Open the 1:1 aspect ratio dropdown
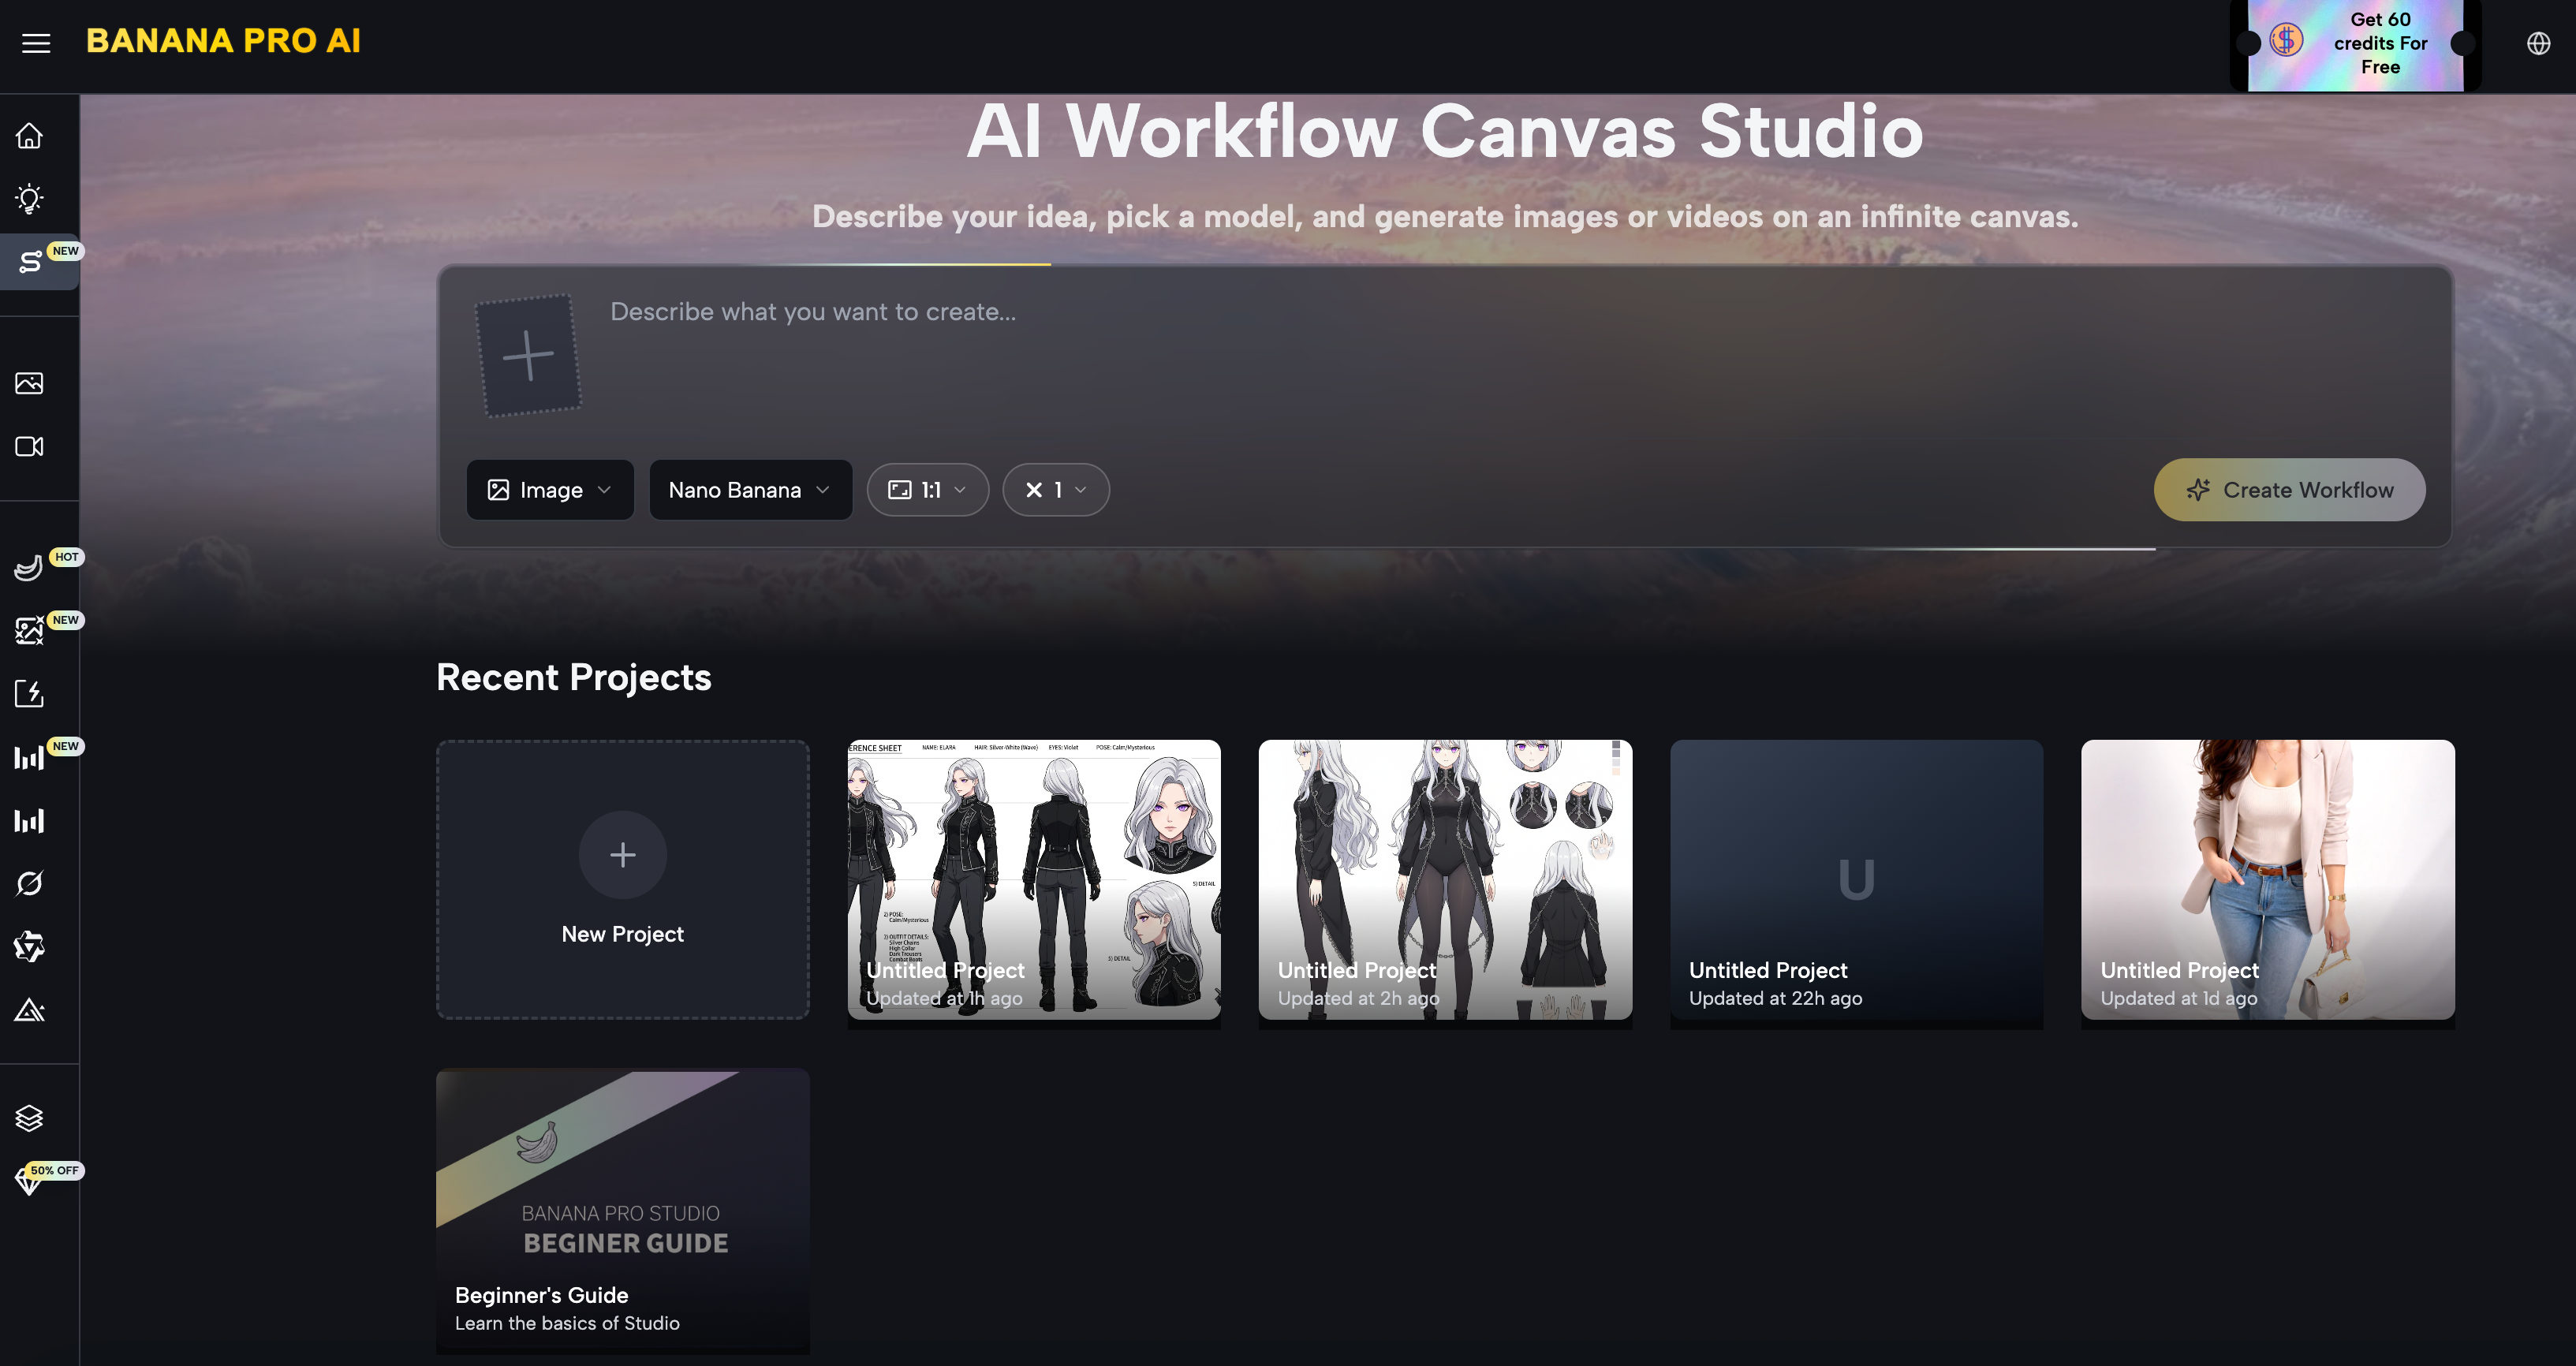The width and height of the screenshot is (2576, 1366). [927, 490]
